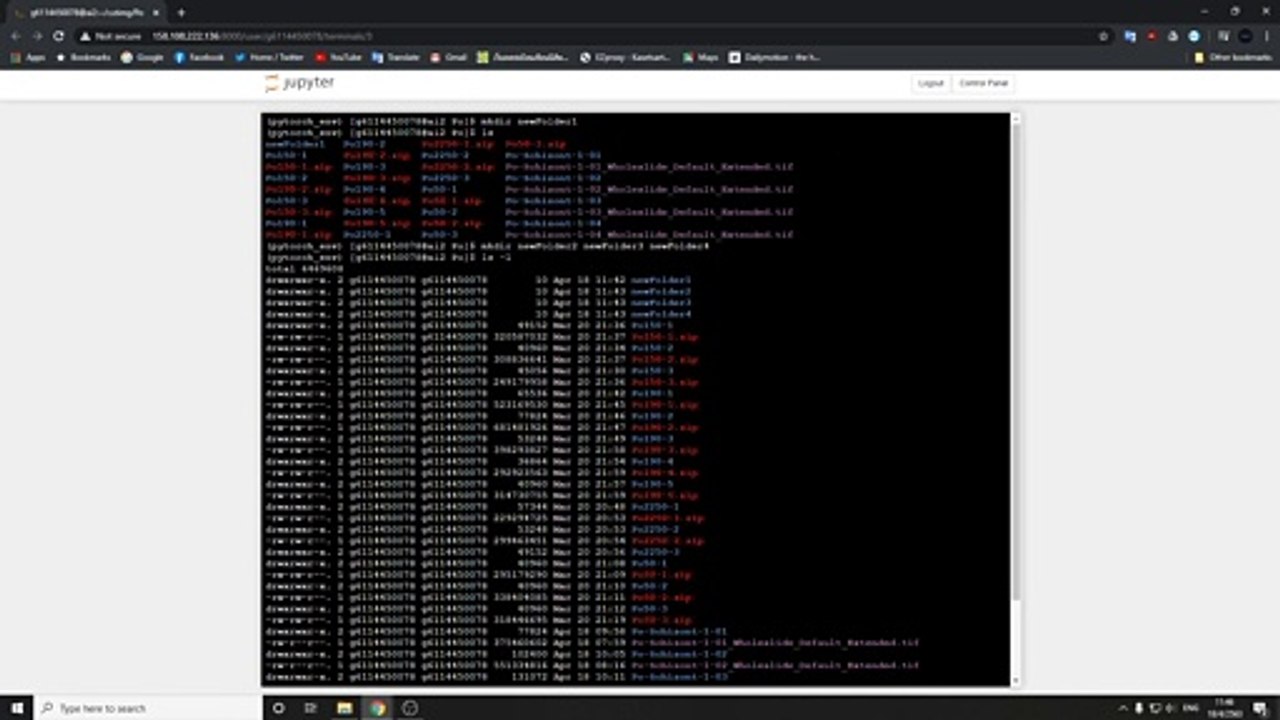Close the current browser tab
The width and height of the screenshot is (1280, 720).
(x=156, y=12)
